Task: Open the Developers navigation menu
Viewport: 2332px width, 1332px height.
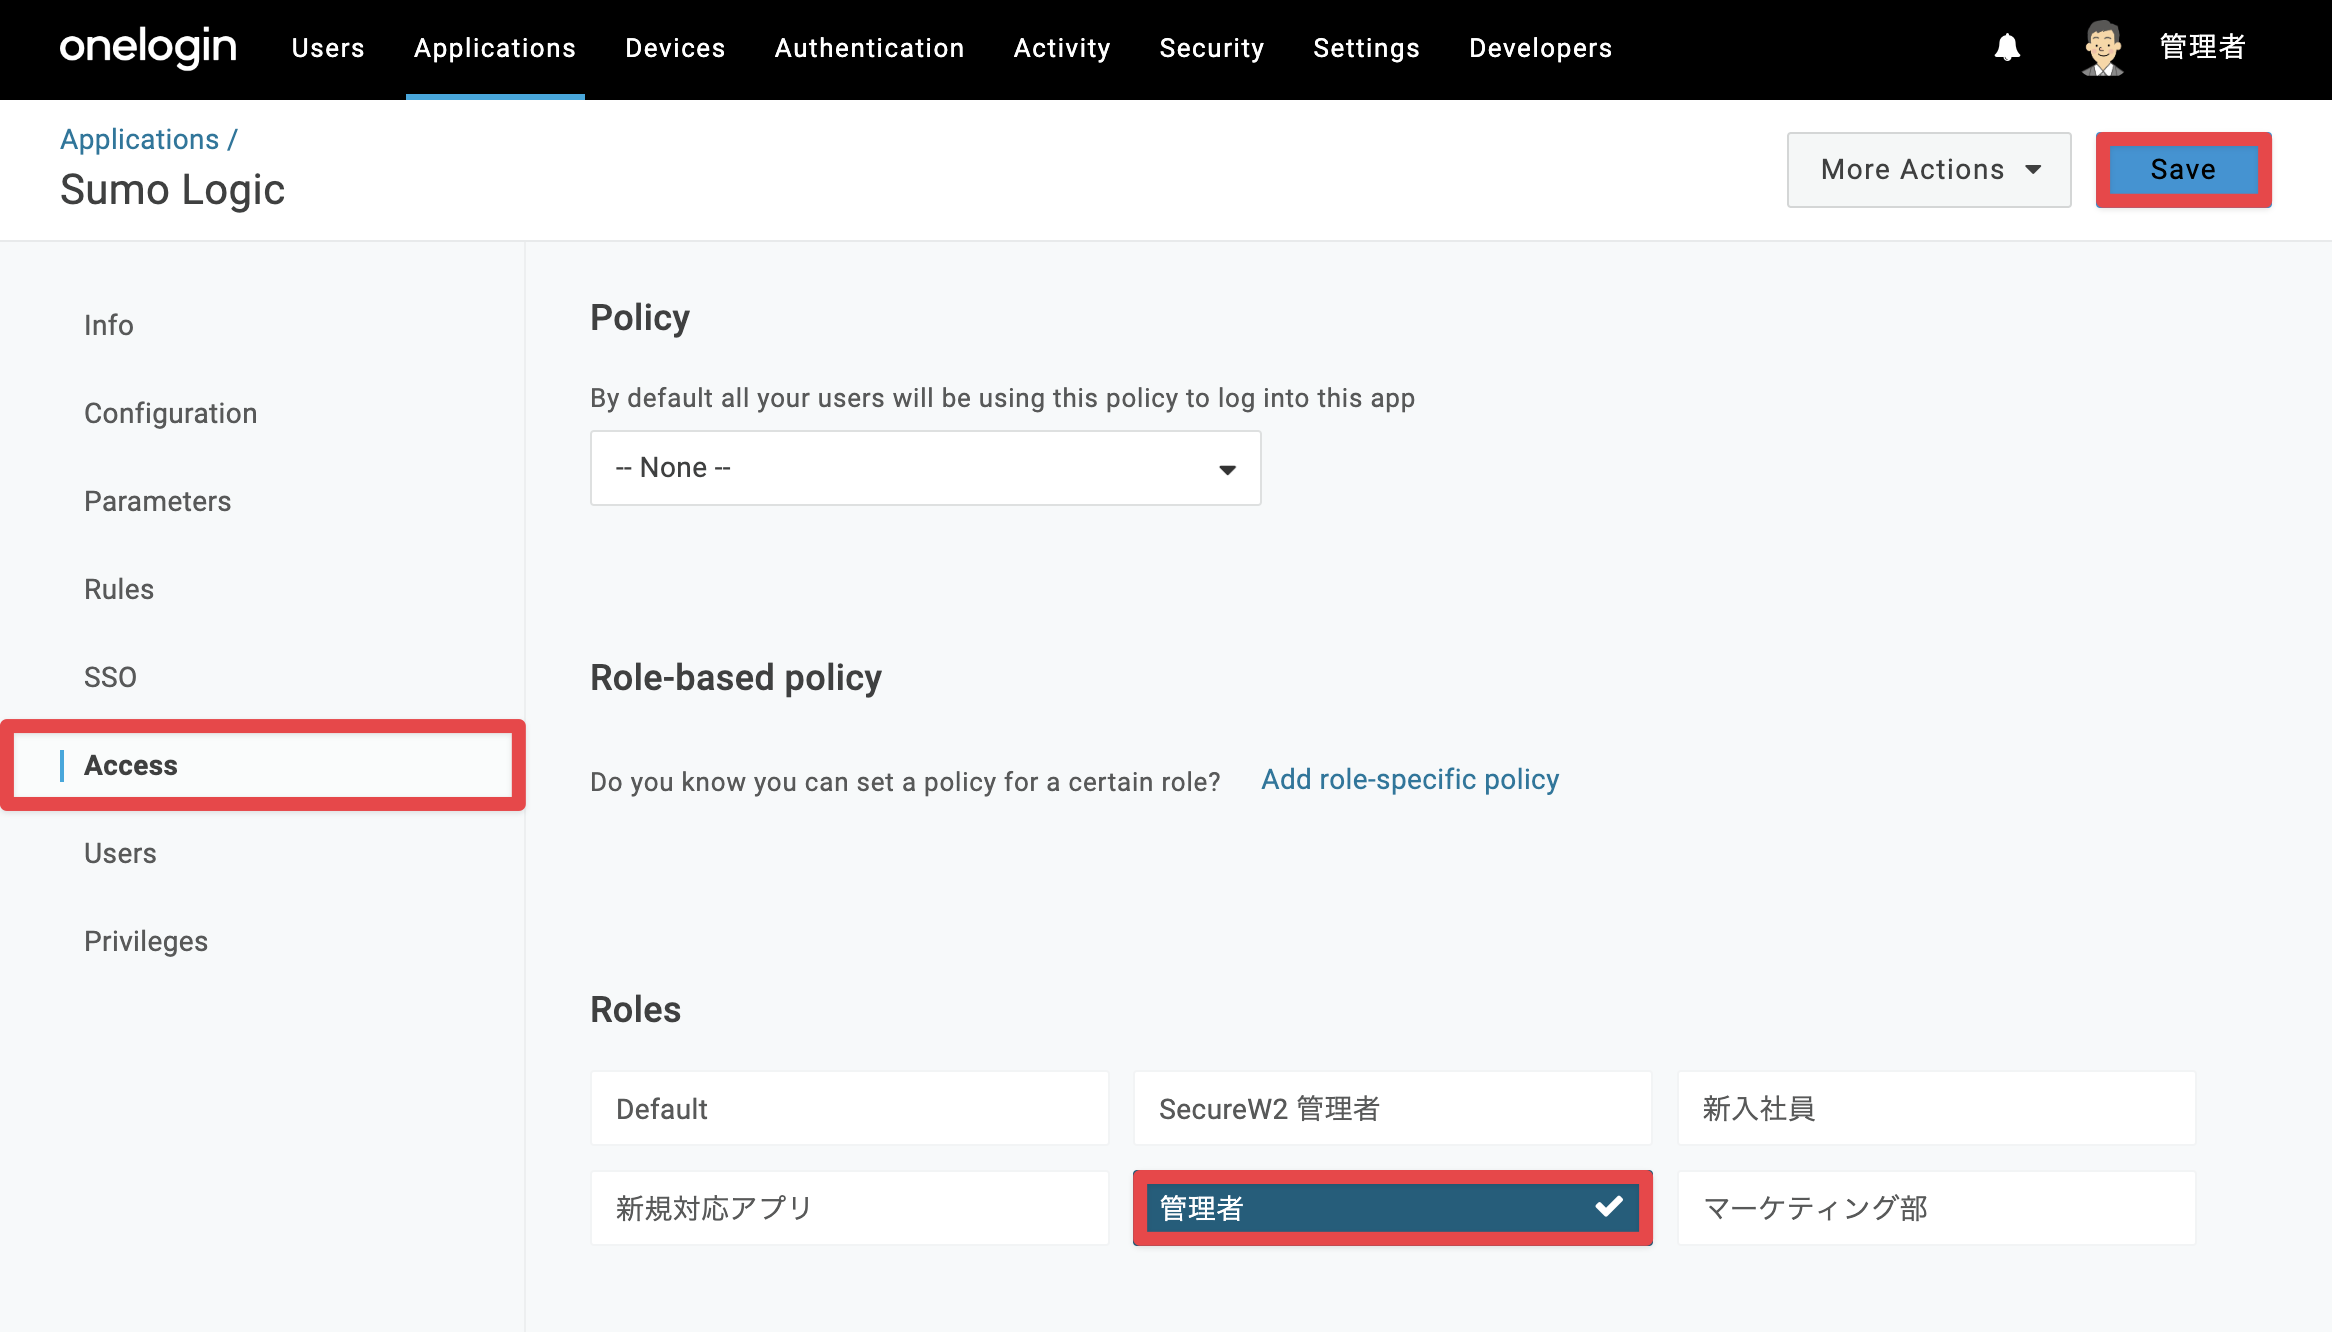Action: [x=1541, y=48]
